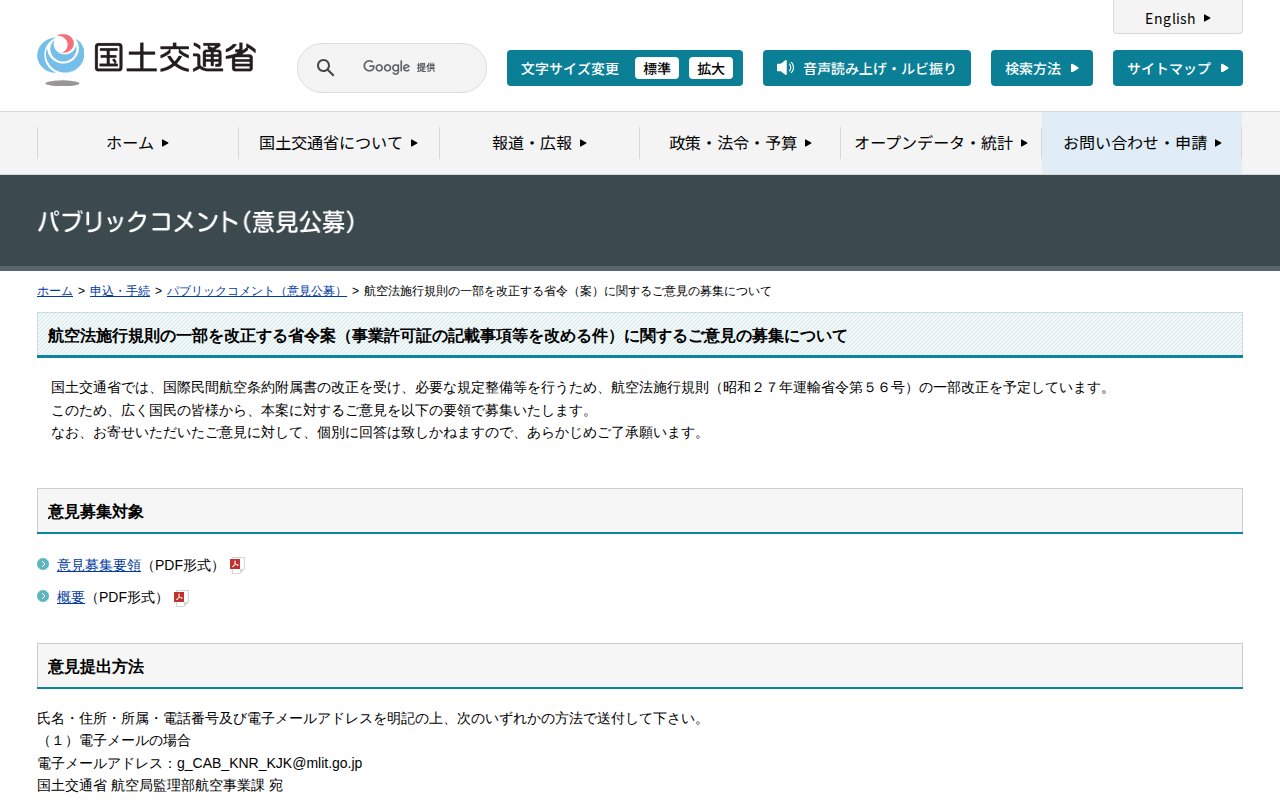Open the サイトマップ page
Image resolution: width=1280 pixels, height=800 pixels.
tap(1178, 68)
